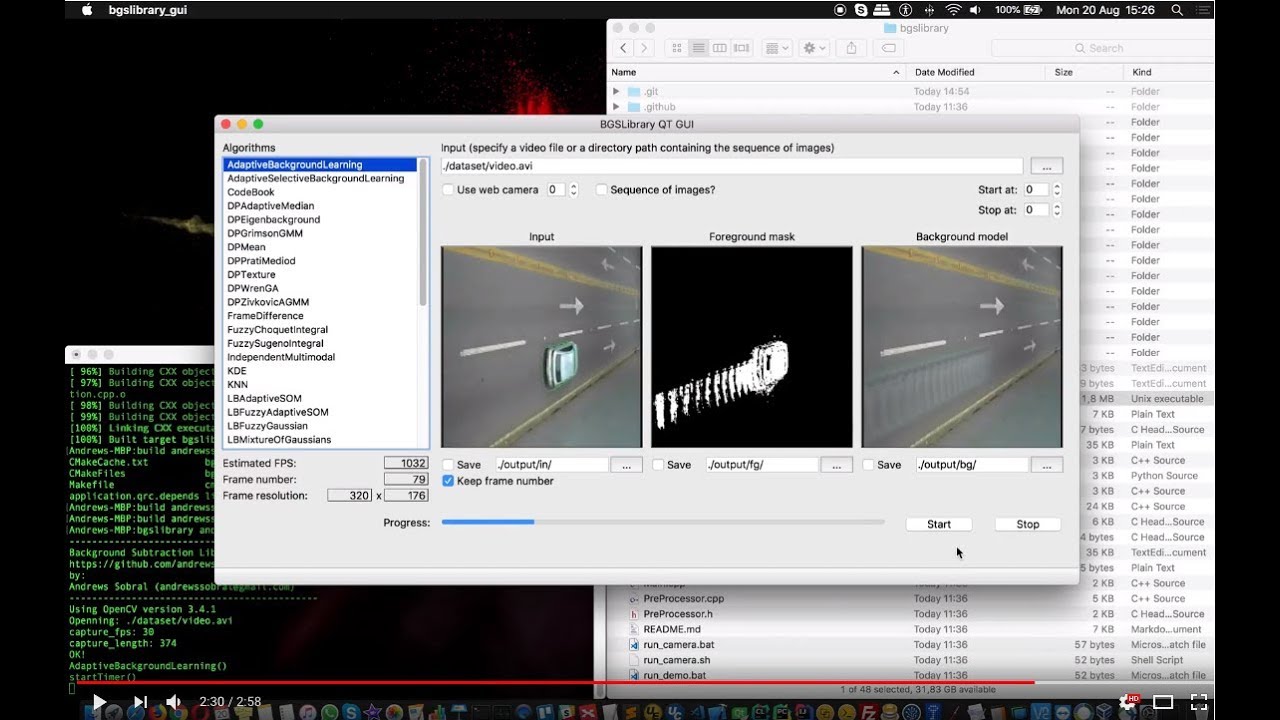This screenshot has width=1280, height=720.
Task: Select KNN algorithm in list
Action: click(x=237, y=384)
